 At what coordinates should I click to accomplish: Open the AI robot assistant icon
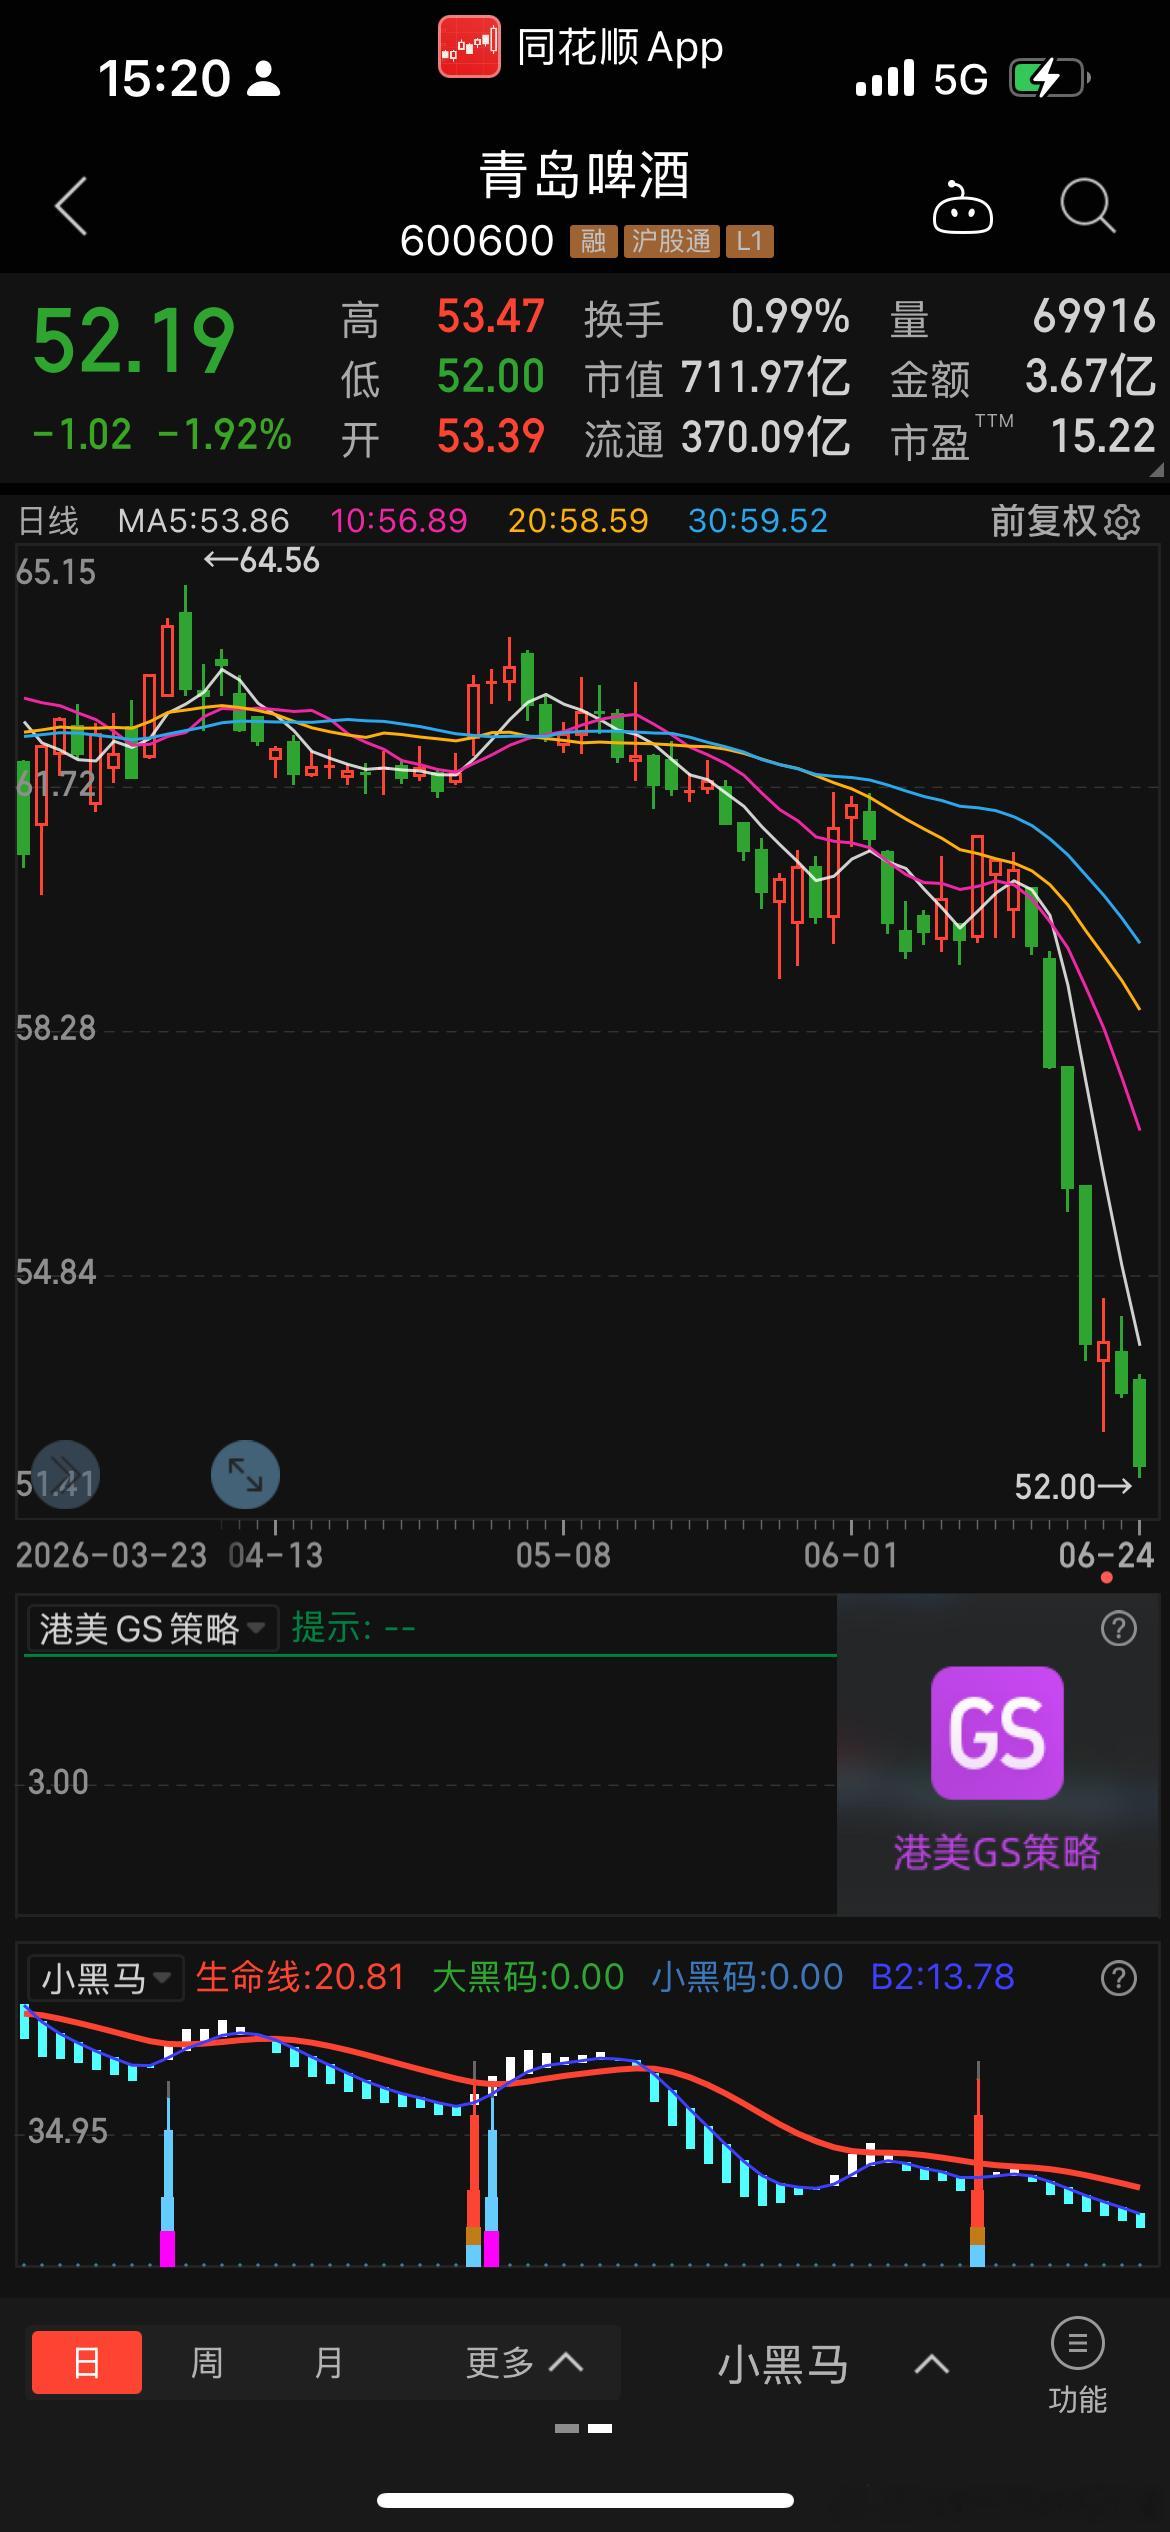click(x=962, y=207)
